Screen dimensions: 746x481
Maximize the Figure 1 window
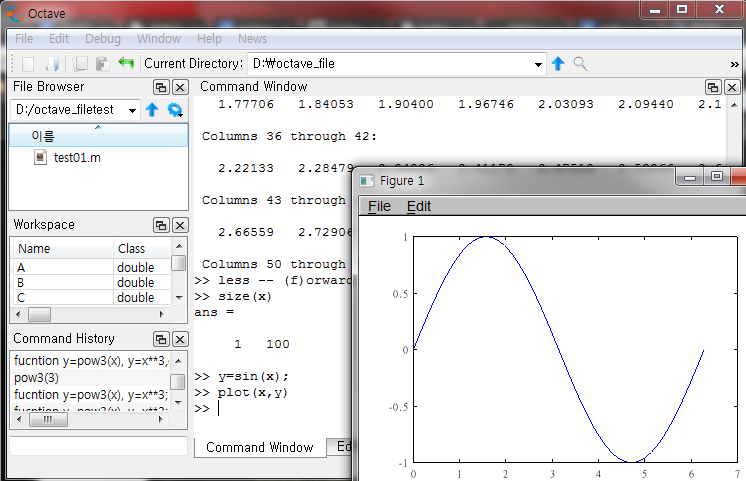click(x=717, y=177)
